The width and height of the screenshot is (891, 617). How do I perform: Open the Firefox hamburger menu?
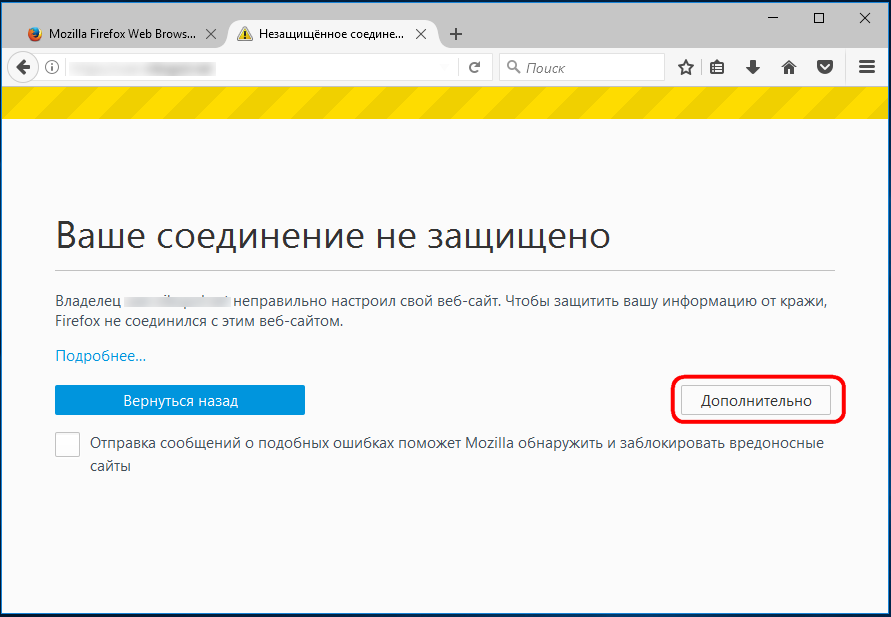point(867,67)
